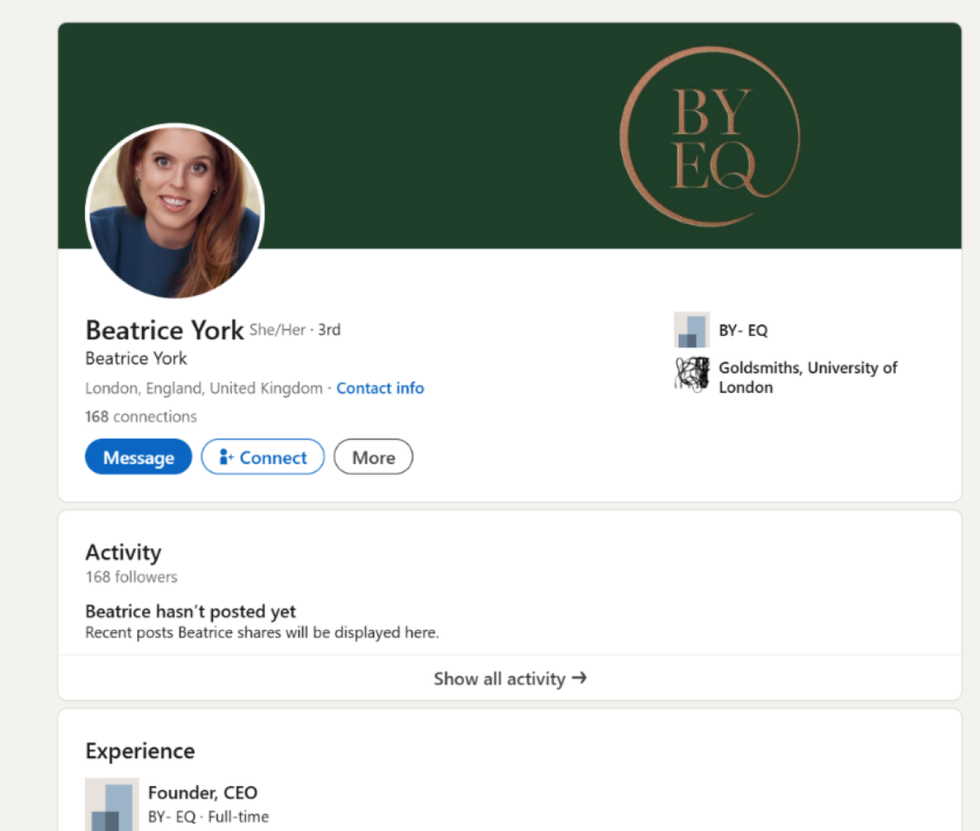Image resolution: width=980 pixels, height=831 pixels.
Task: Click the arrow icon beside Show all activity
Action: coord(579,678)
